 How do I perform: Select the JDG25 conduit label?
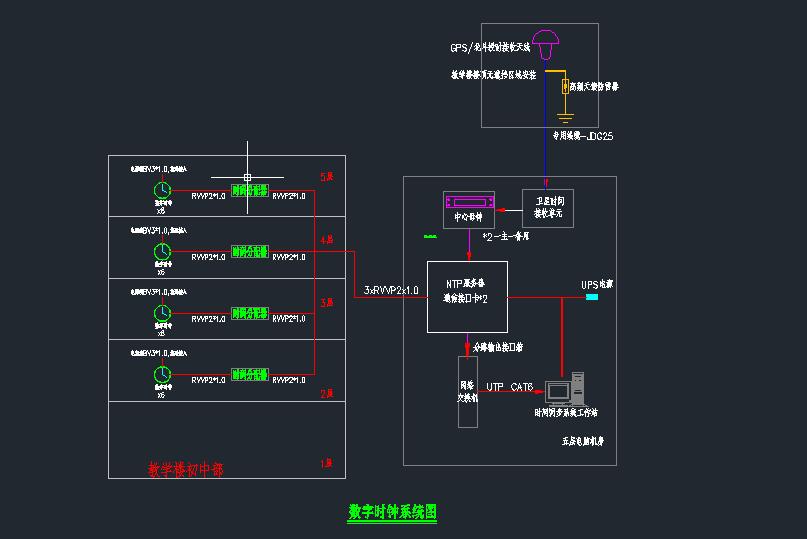click(583, 135)
